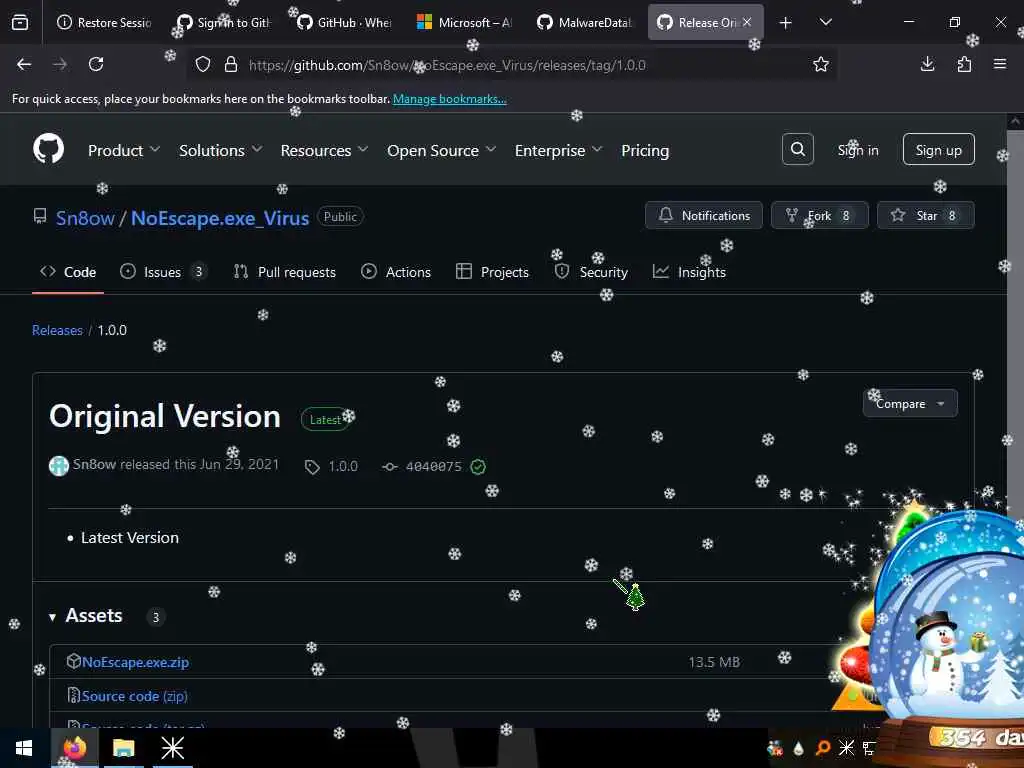Close the Release Original Version tab

click(x=747, y=22)
